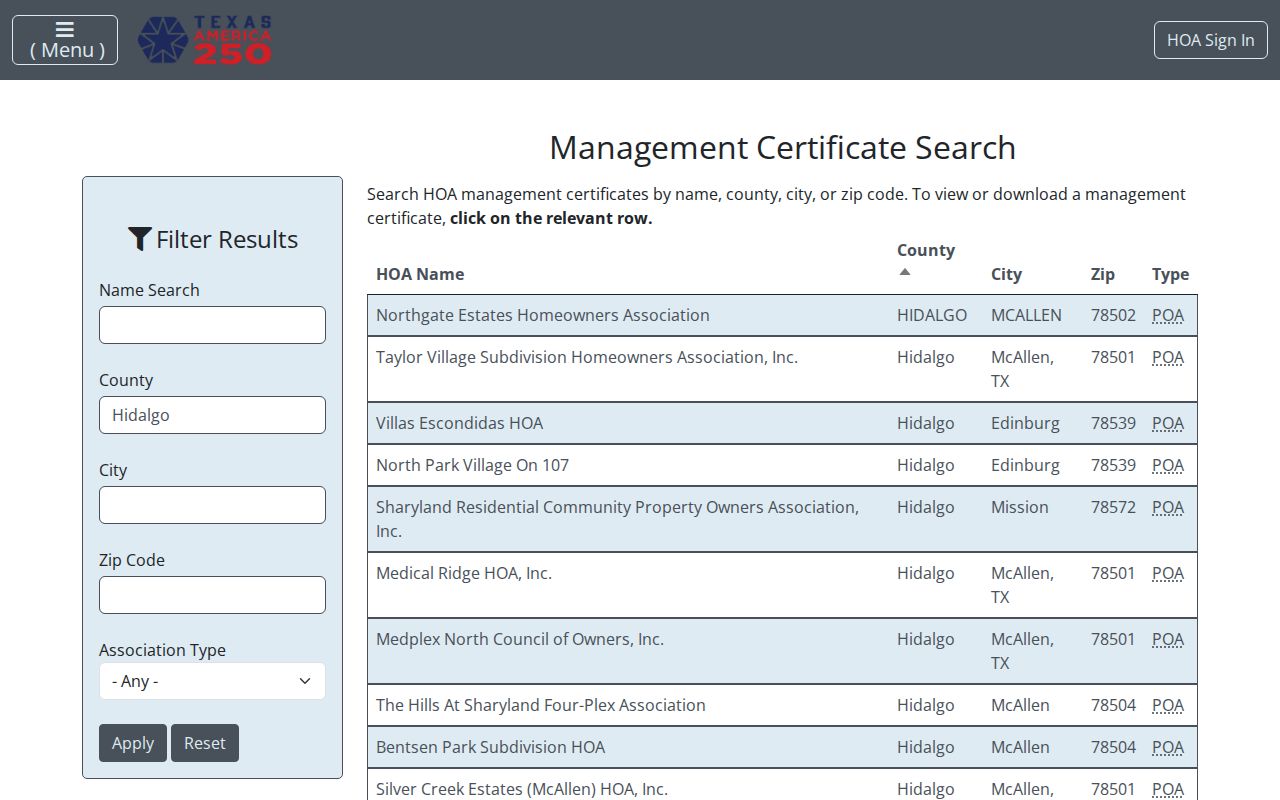Click zip 78502 in Northgate row

1113,315
